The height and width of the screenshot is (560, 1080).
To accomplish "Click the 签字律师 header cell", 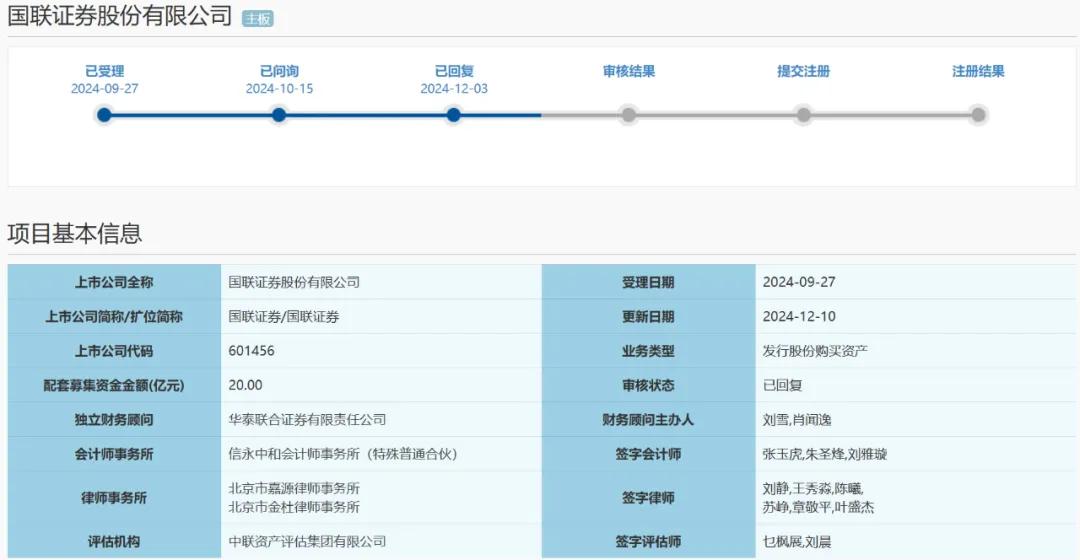I will click(x=648, y=498).
